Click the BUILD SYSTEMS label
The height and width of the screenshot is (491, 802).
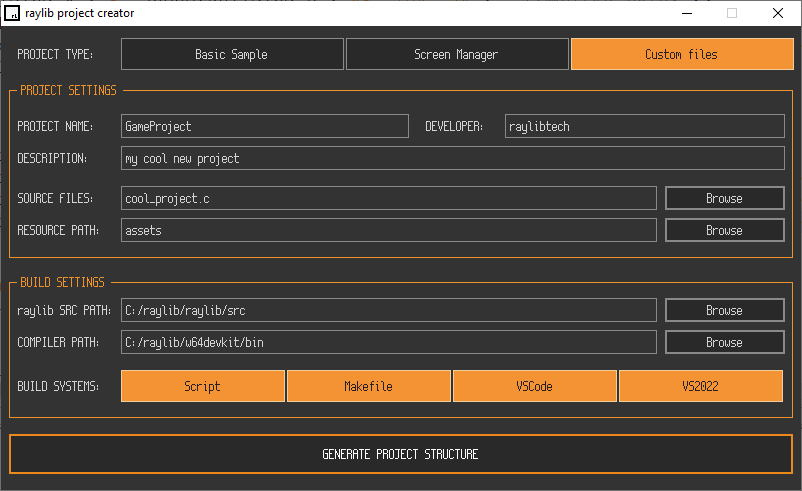point(58,386)
